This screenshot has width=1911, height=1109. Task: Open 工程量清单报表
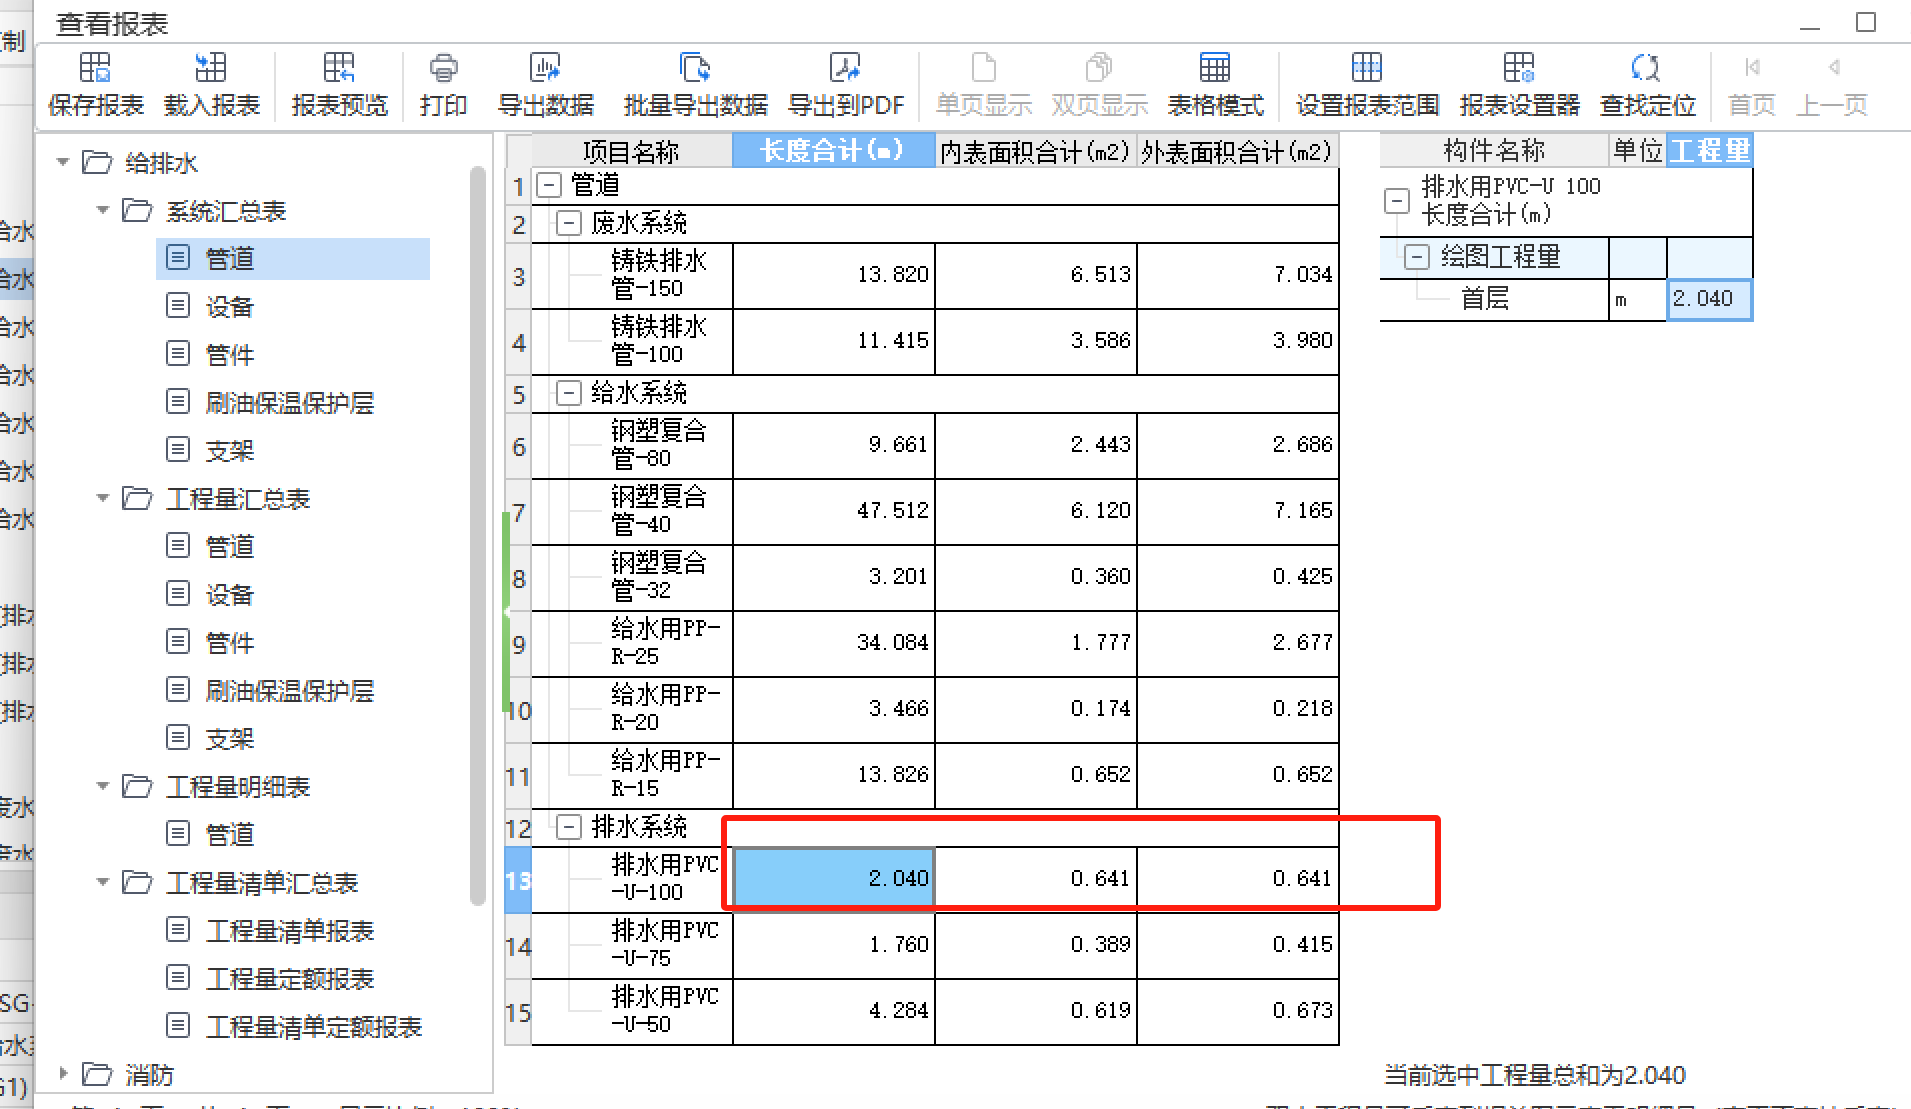(289, 930)
